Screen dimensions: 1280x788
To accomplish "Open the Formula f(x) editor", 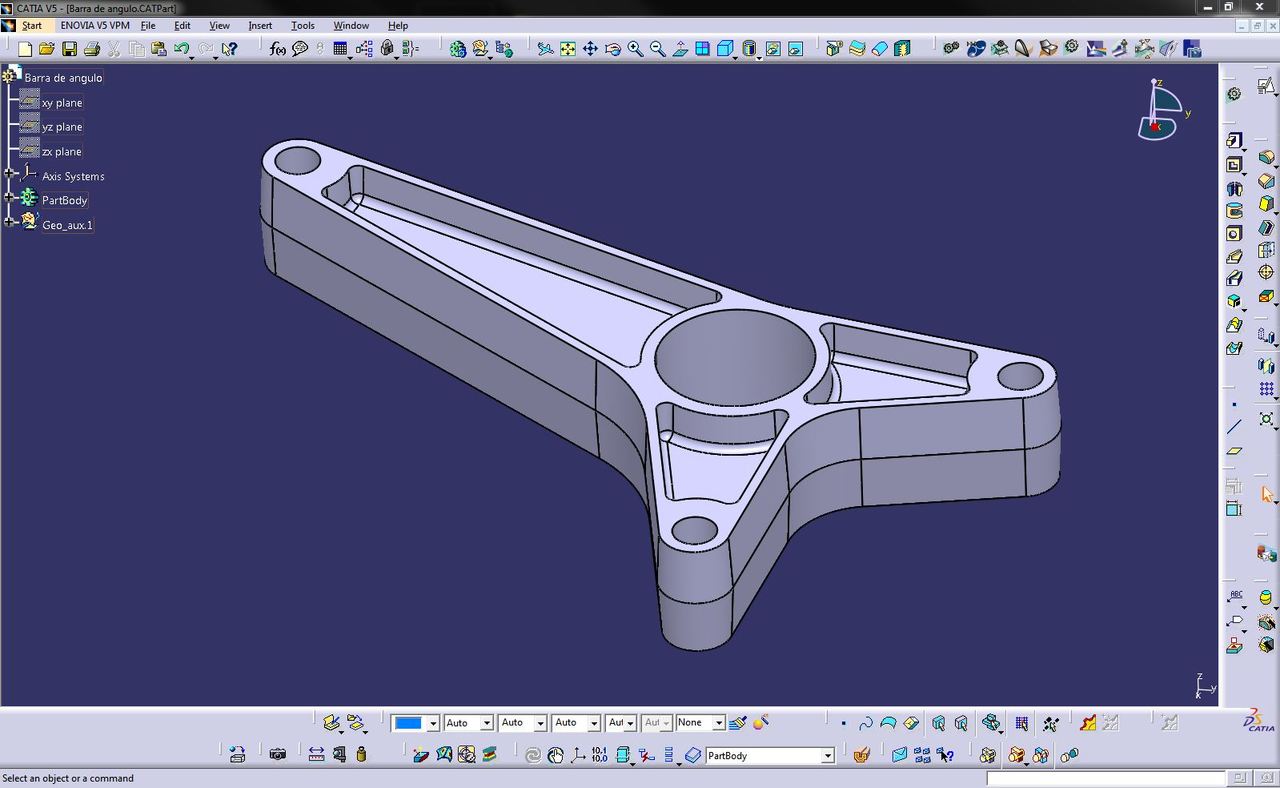I will tap(277, 49).
